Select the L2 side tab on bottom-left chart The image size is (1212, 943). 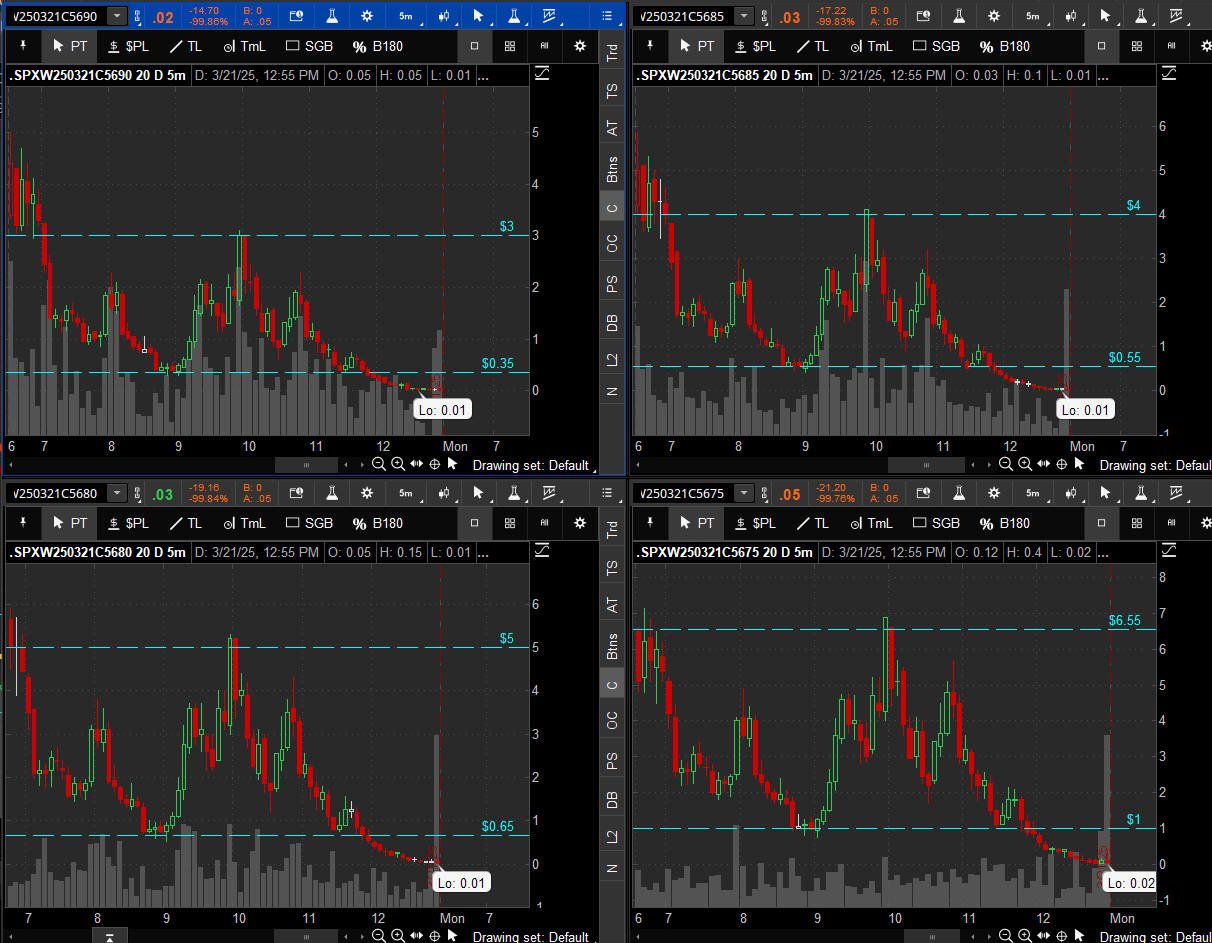click(x=612, y=835)
